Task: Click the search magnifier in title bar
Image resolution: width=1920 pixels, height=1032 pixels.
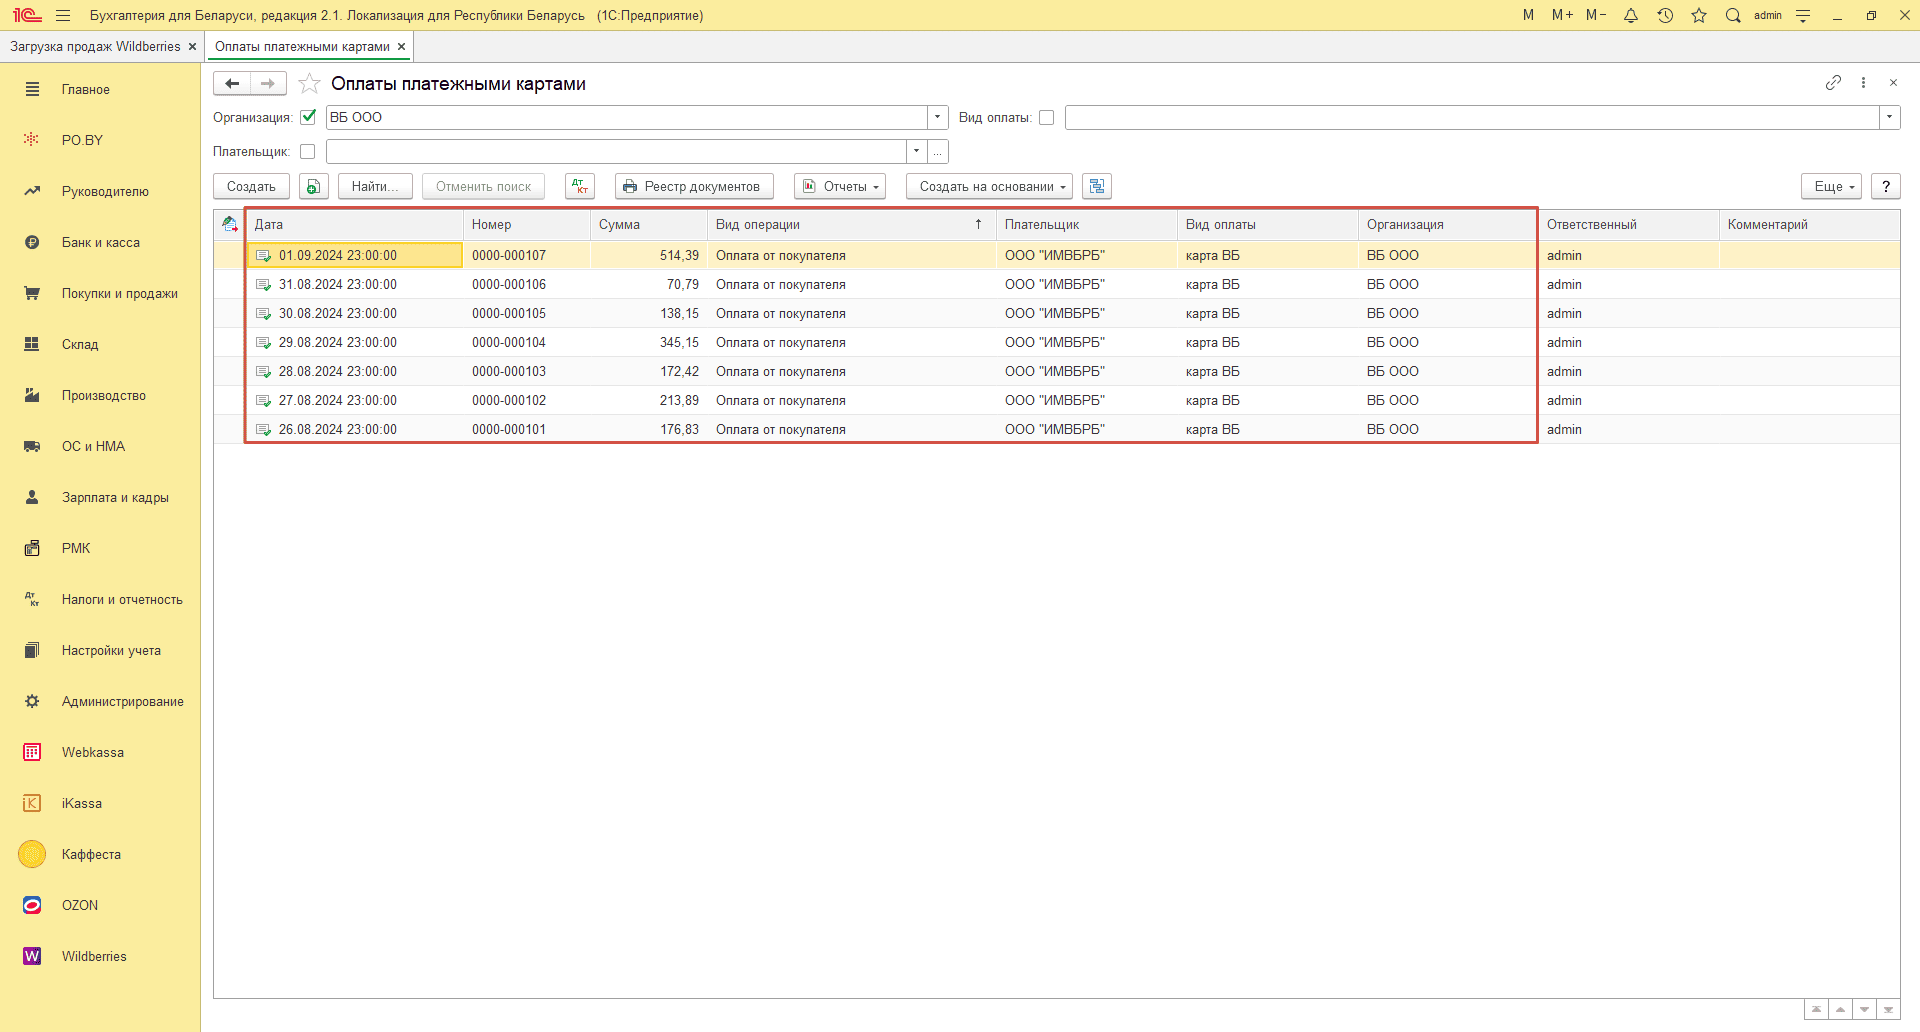Action: pos(1733,16)
